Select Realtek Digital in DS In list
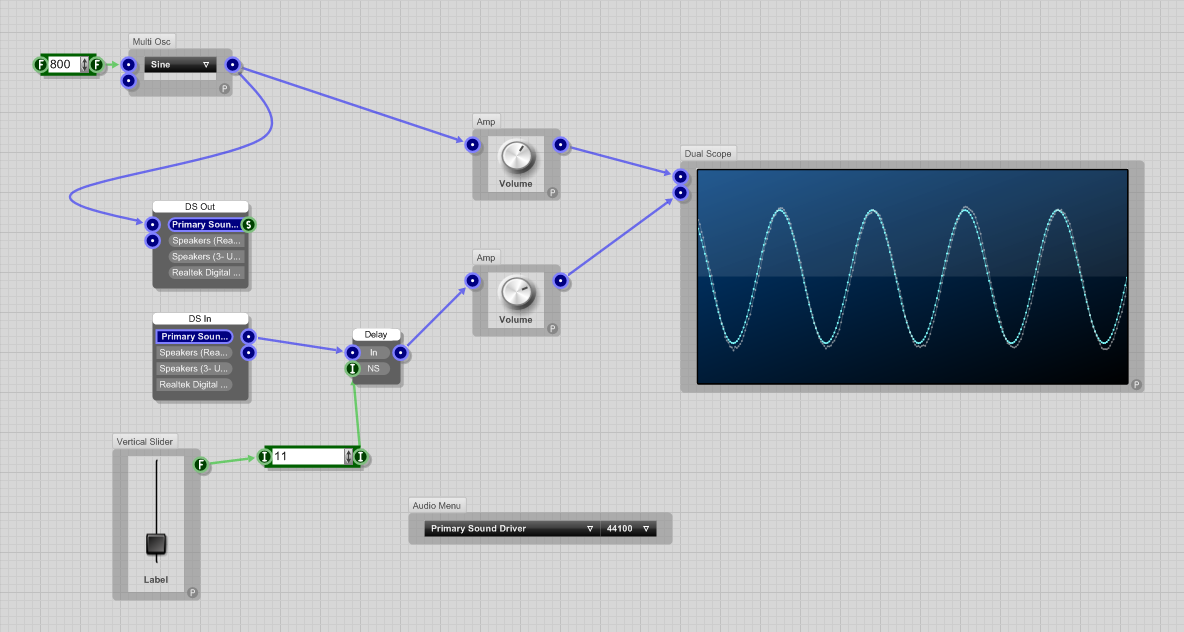Viewport: 1184px width, 632px height. (x=194, y=385)
